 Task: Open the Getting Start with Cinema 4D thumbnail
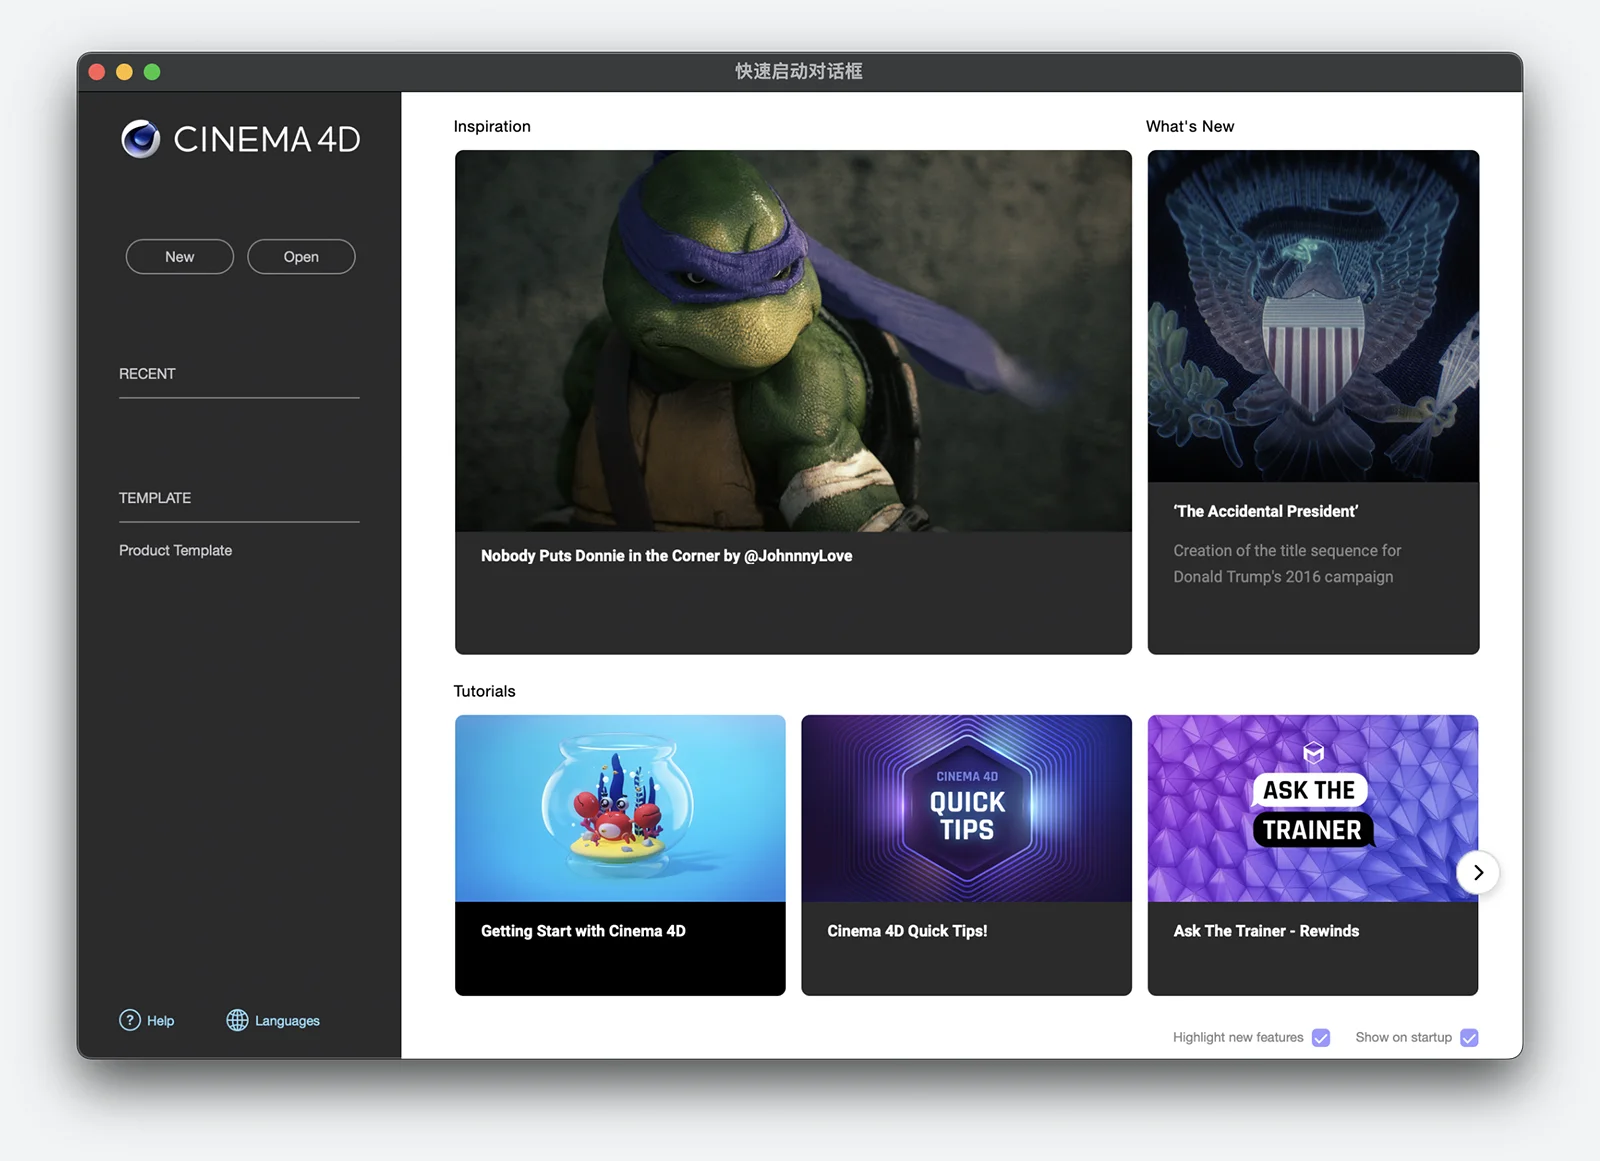click(x=620, y=808)
